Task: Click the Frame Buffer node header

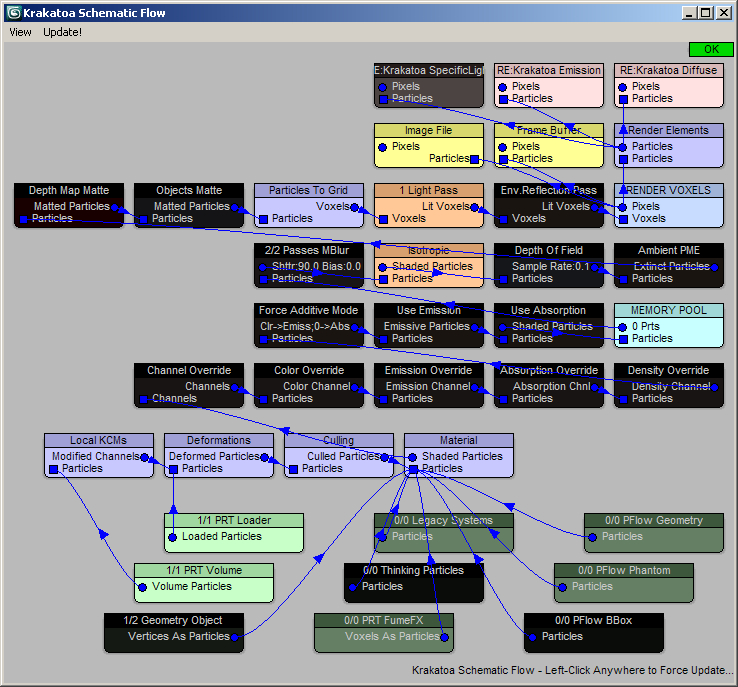Action: [549, 130]
